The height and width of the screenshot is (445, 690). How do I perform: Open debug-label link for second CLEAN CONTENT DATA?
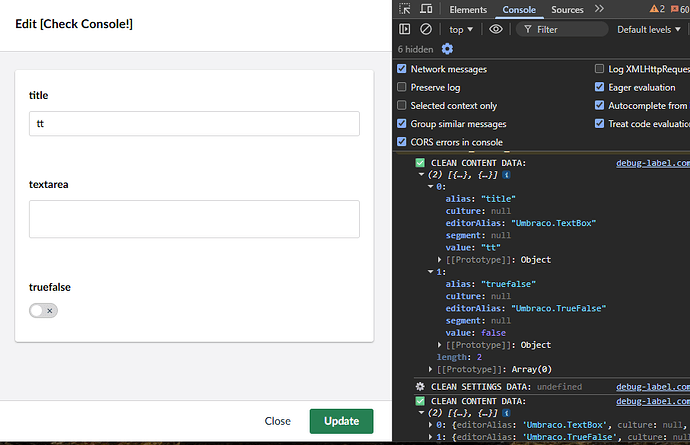[x=653, y=401]
